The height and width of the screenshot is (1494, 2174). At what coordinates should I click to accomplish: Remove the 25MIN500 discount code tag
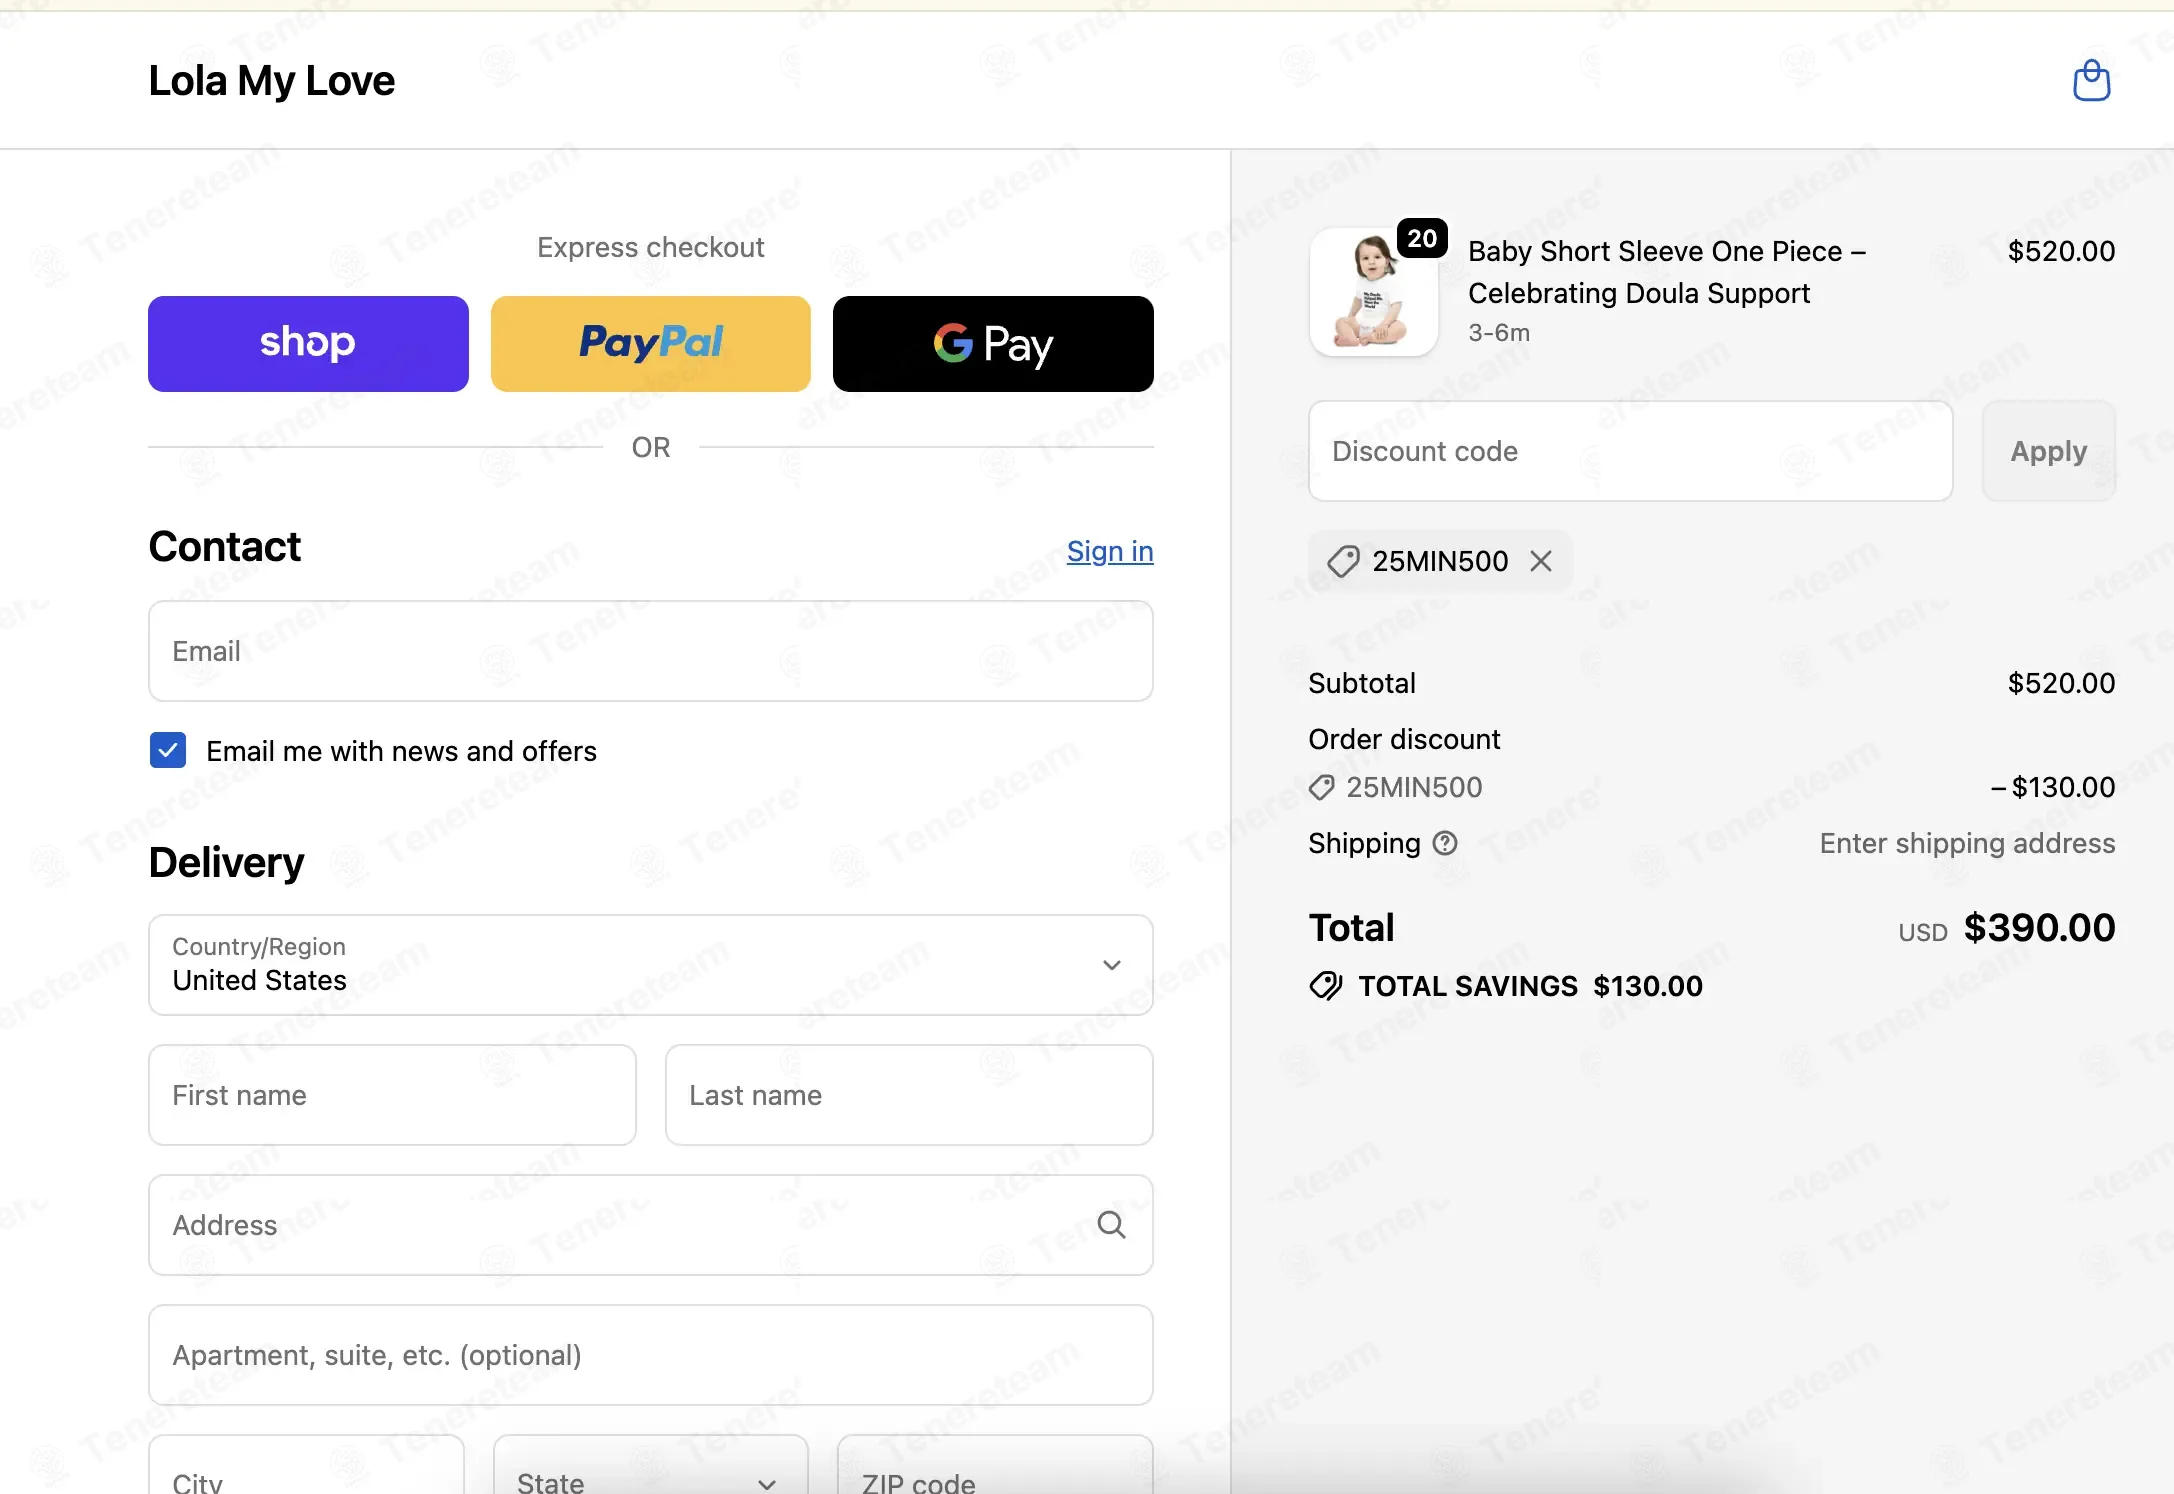(x=1541, y=561)
